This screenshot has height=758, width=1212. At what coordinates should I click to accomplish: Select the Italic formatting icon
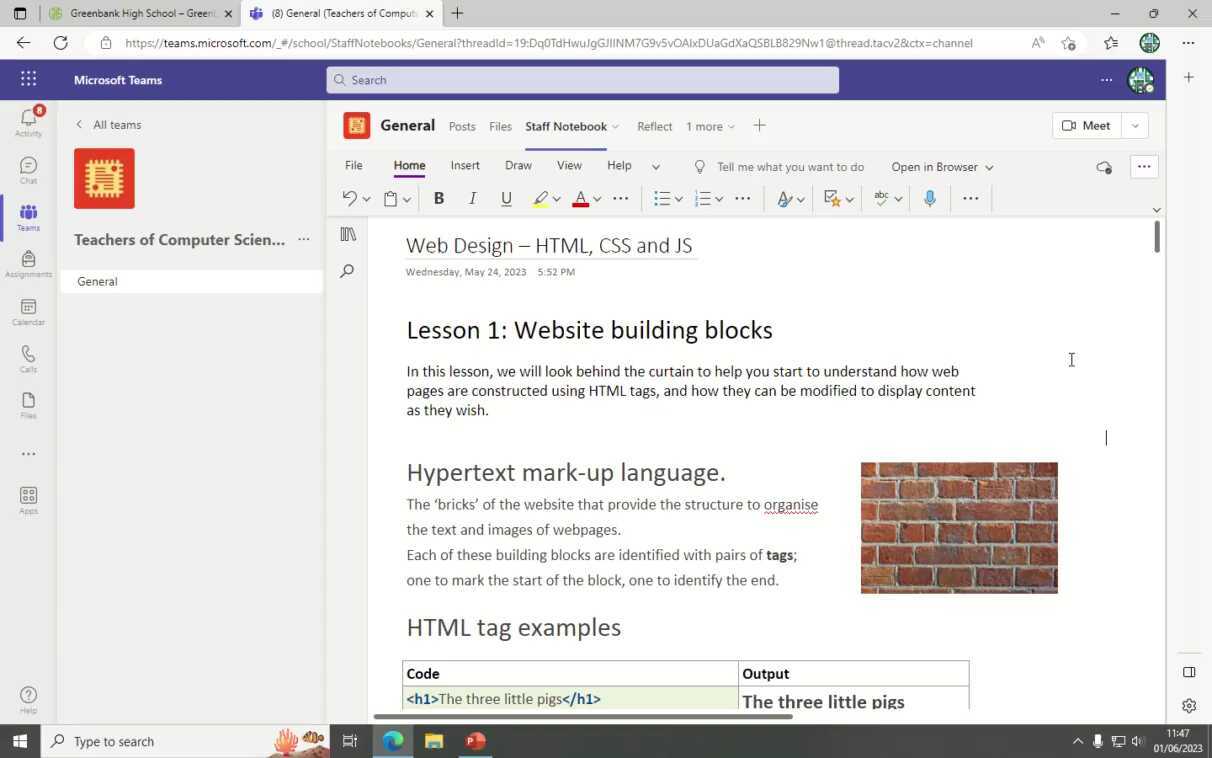(472, 199)
